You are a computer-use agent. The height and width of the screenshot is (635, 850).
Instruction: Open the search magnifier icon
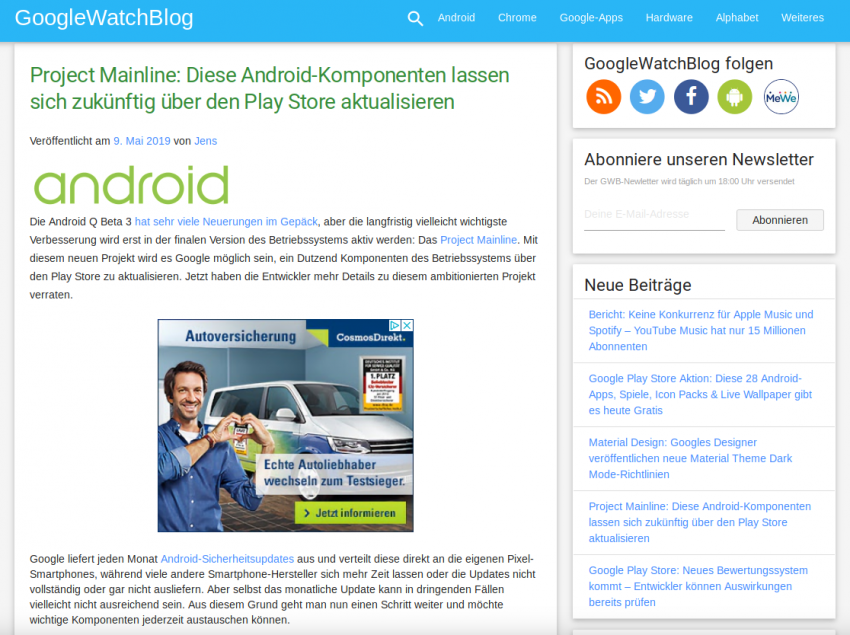click(415, 18)
